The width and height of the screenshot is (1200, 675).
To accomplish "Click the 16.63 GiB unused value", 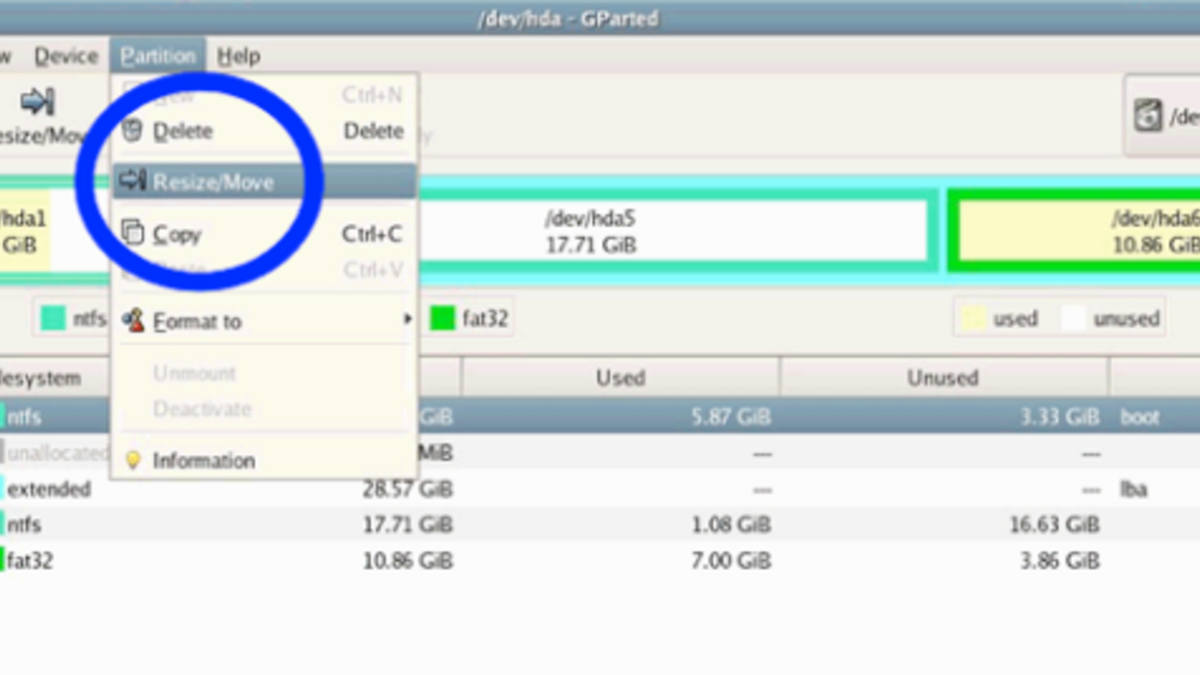I will pyautogui.click(x=1055, y=525).
